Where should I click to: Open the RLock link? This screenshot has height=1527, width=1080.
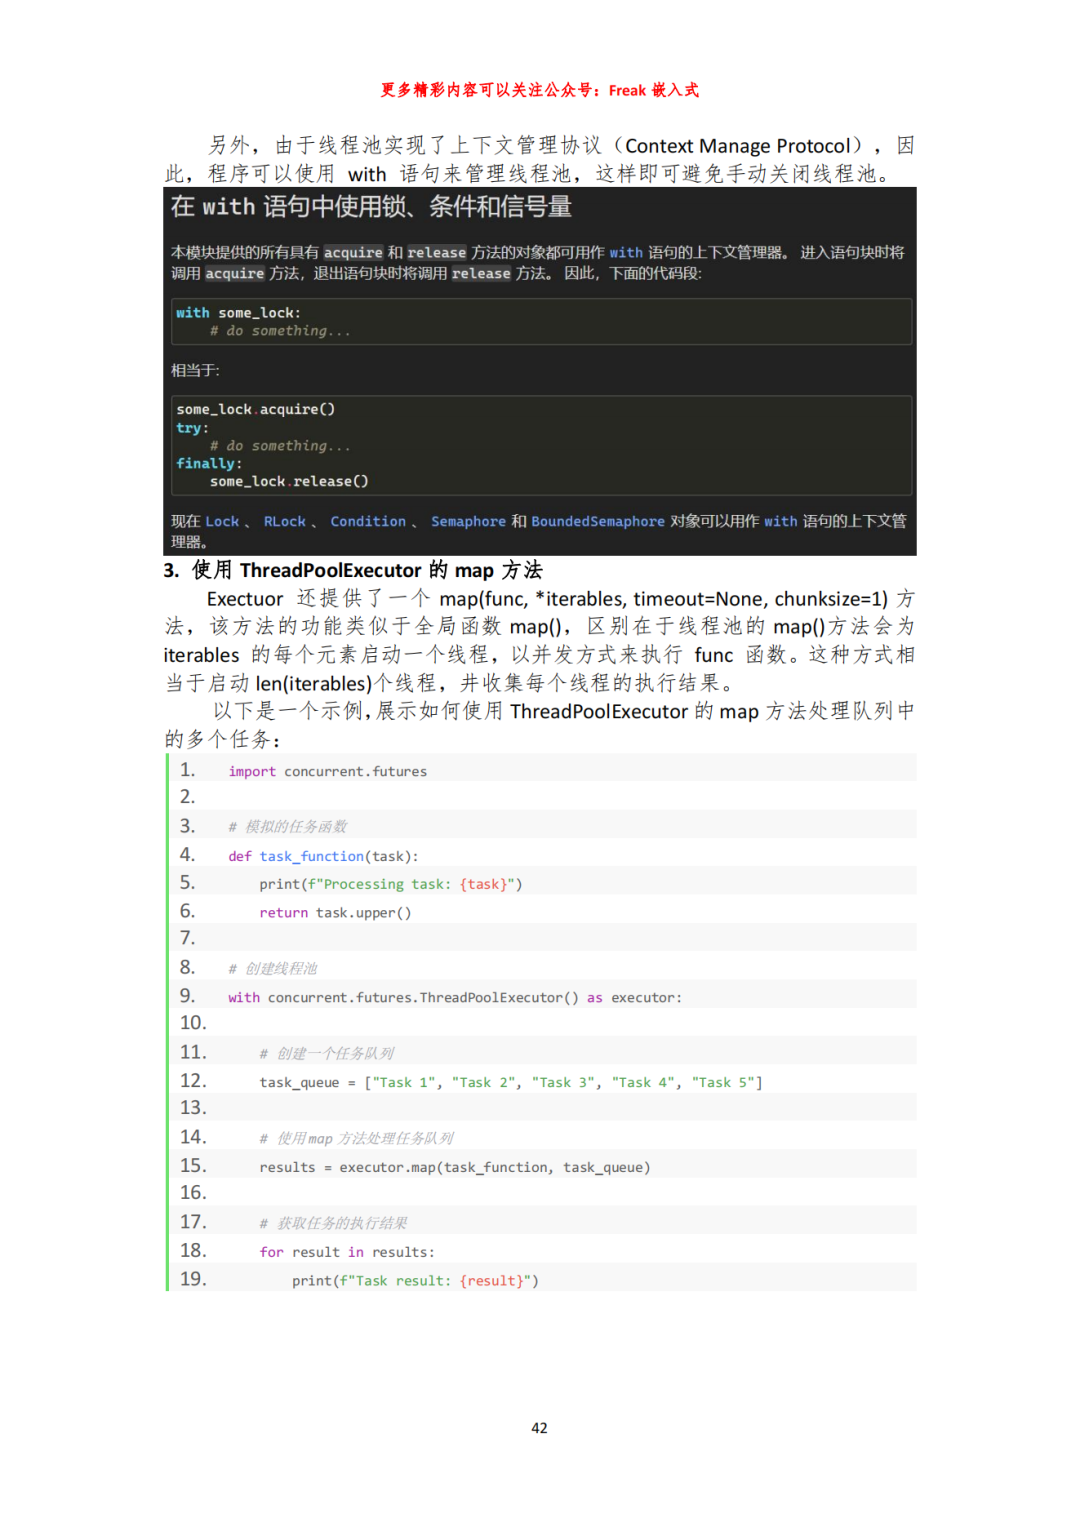(284, 521)
